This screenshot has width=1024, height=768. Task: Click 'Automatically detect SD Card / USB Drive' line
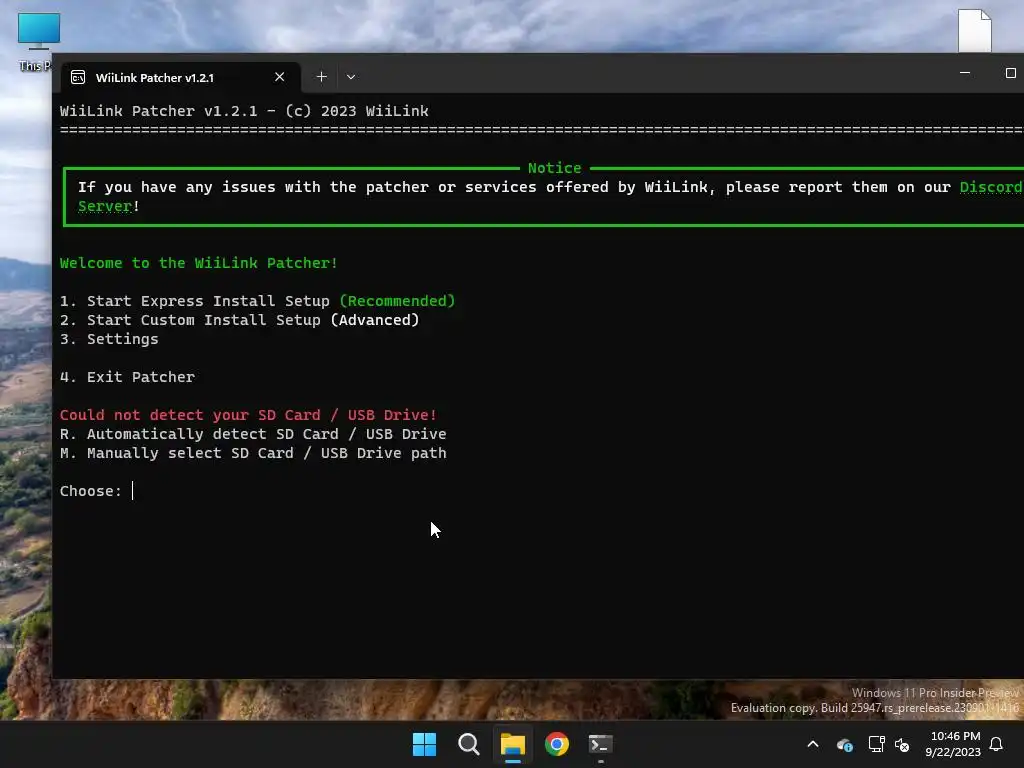coord(253,434)
